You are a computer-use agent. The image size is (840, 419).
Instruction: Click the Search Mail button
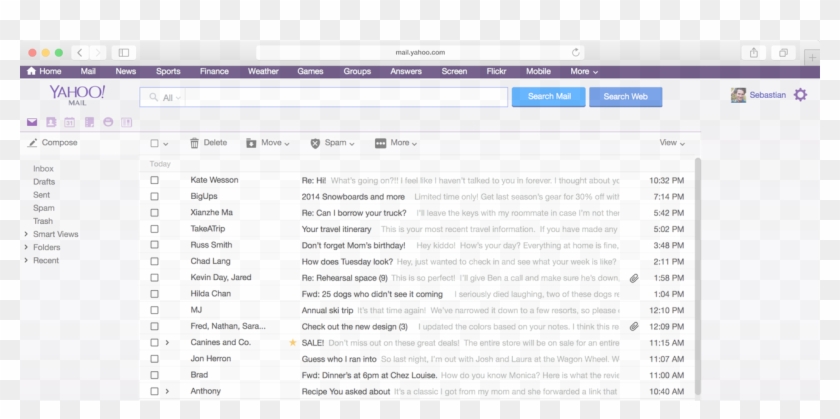click(x=549, y=97)
